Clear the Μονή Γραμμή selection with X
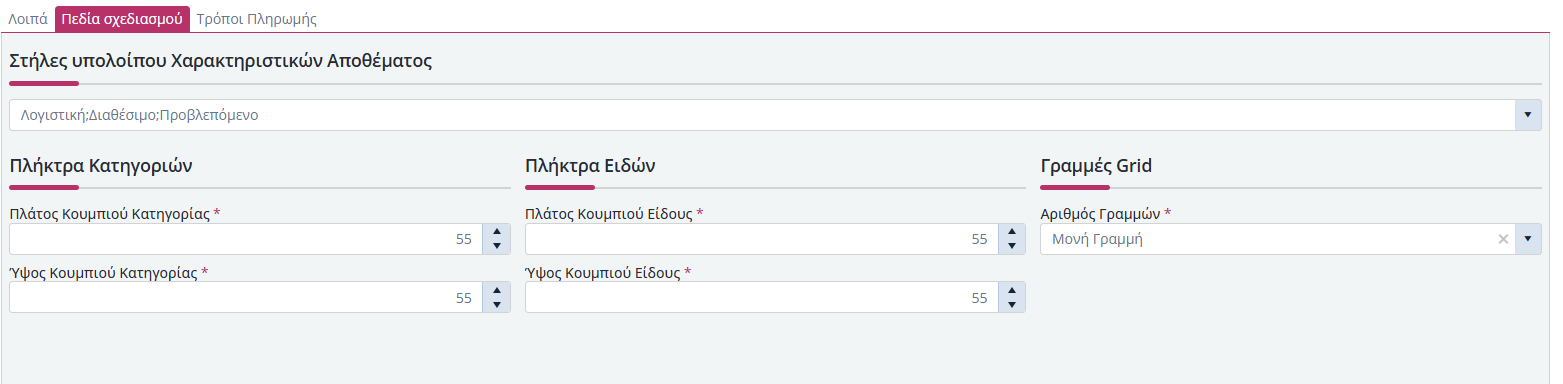This screenshot has width=1563, height=384. click(1502, 239)
